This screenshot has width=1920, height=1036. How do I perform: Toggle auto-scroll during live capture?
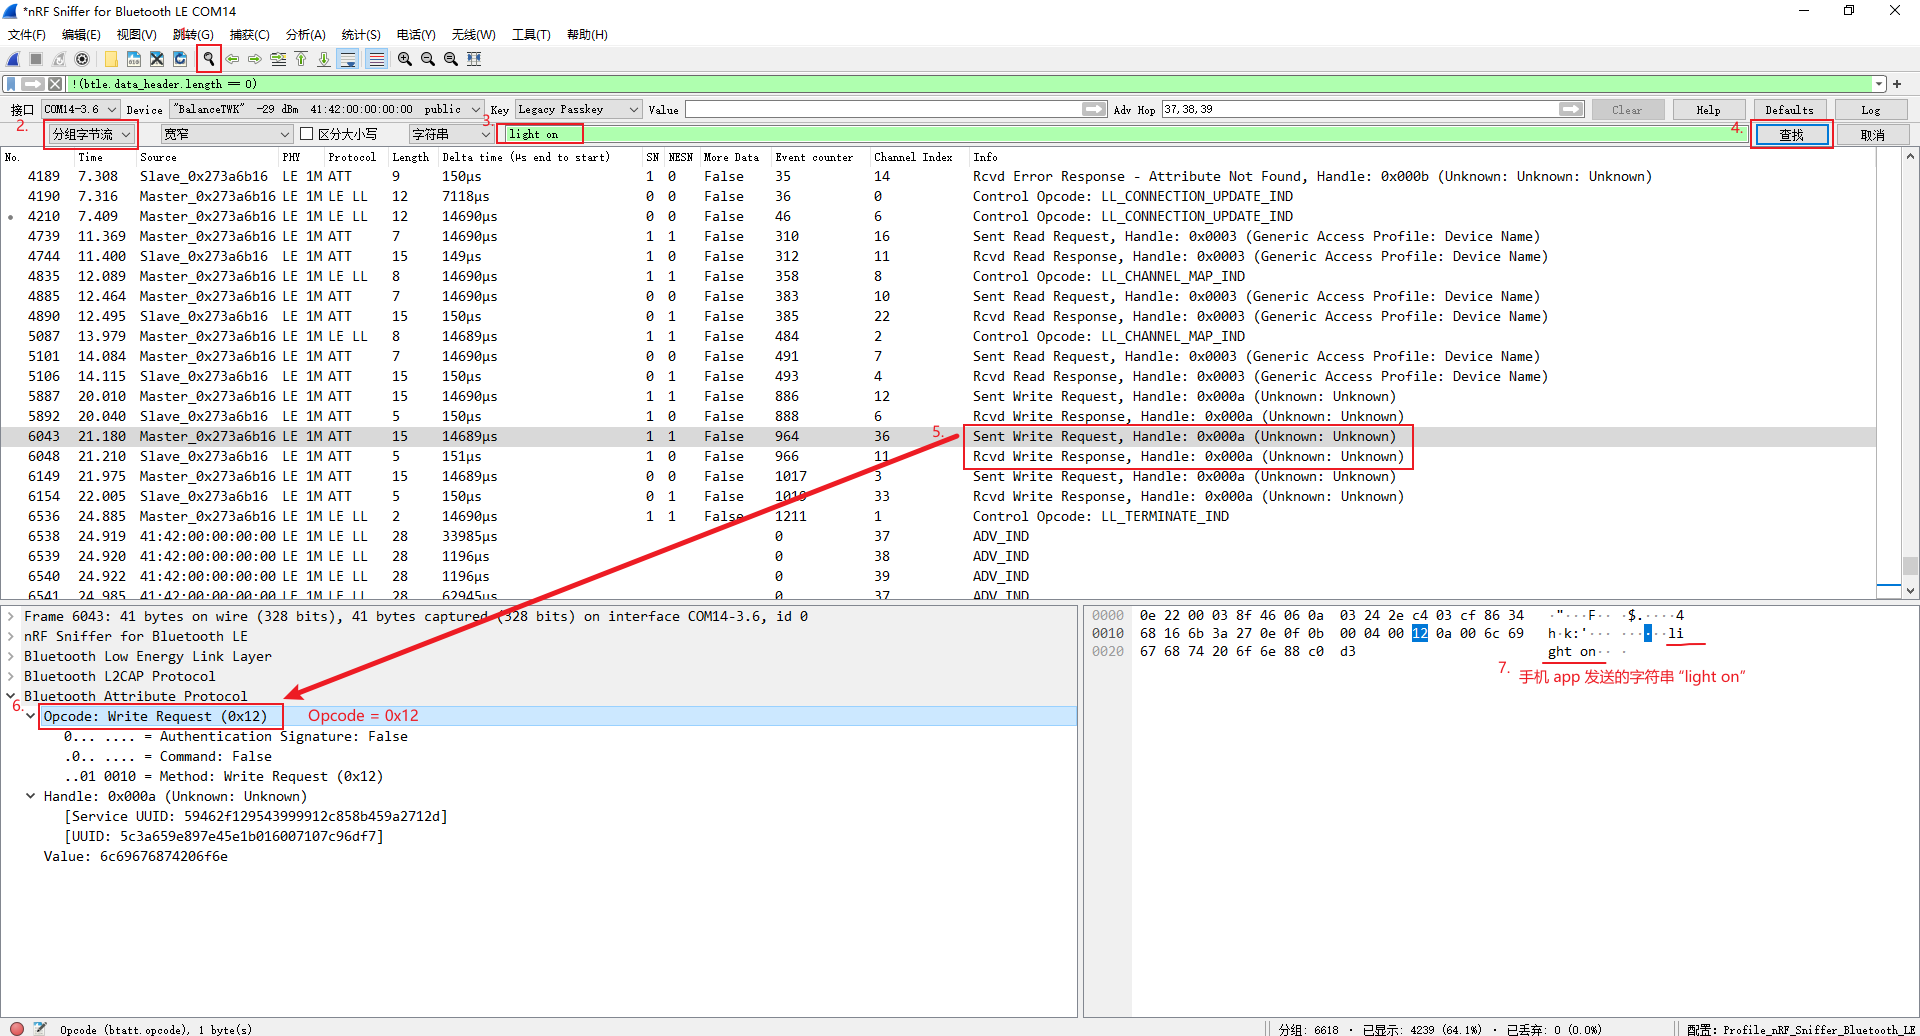[348, 59]
